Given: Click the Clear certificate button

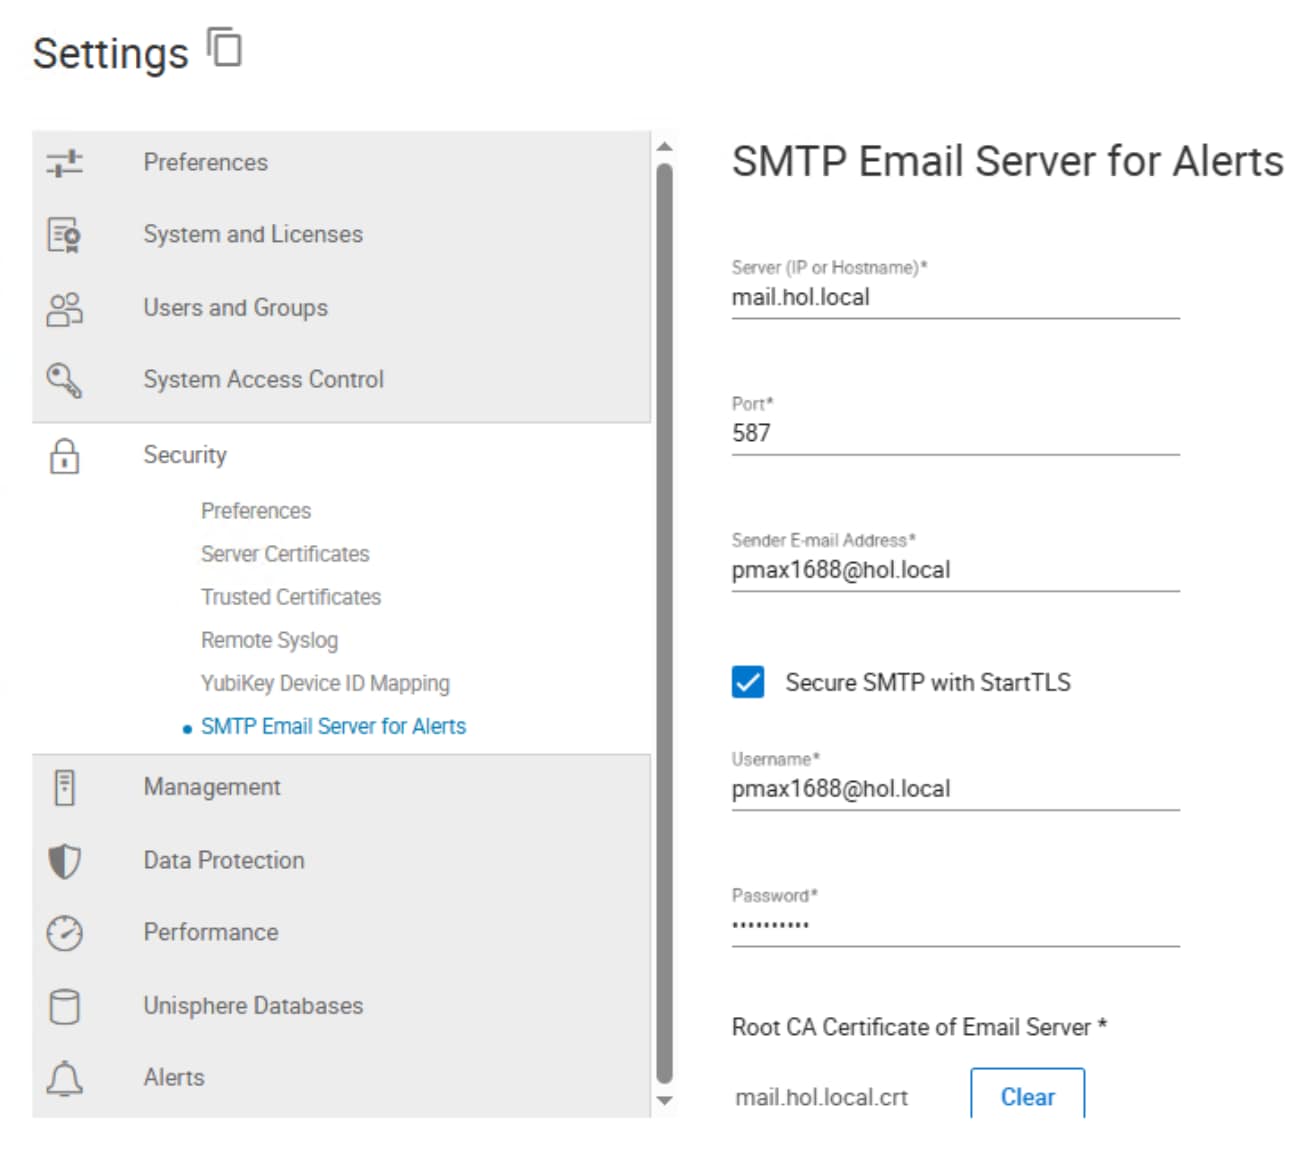Looking at the screenshot, I should coord(1027,1094).
